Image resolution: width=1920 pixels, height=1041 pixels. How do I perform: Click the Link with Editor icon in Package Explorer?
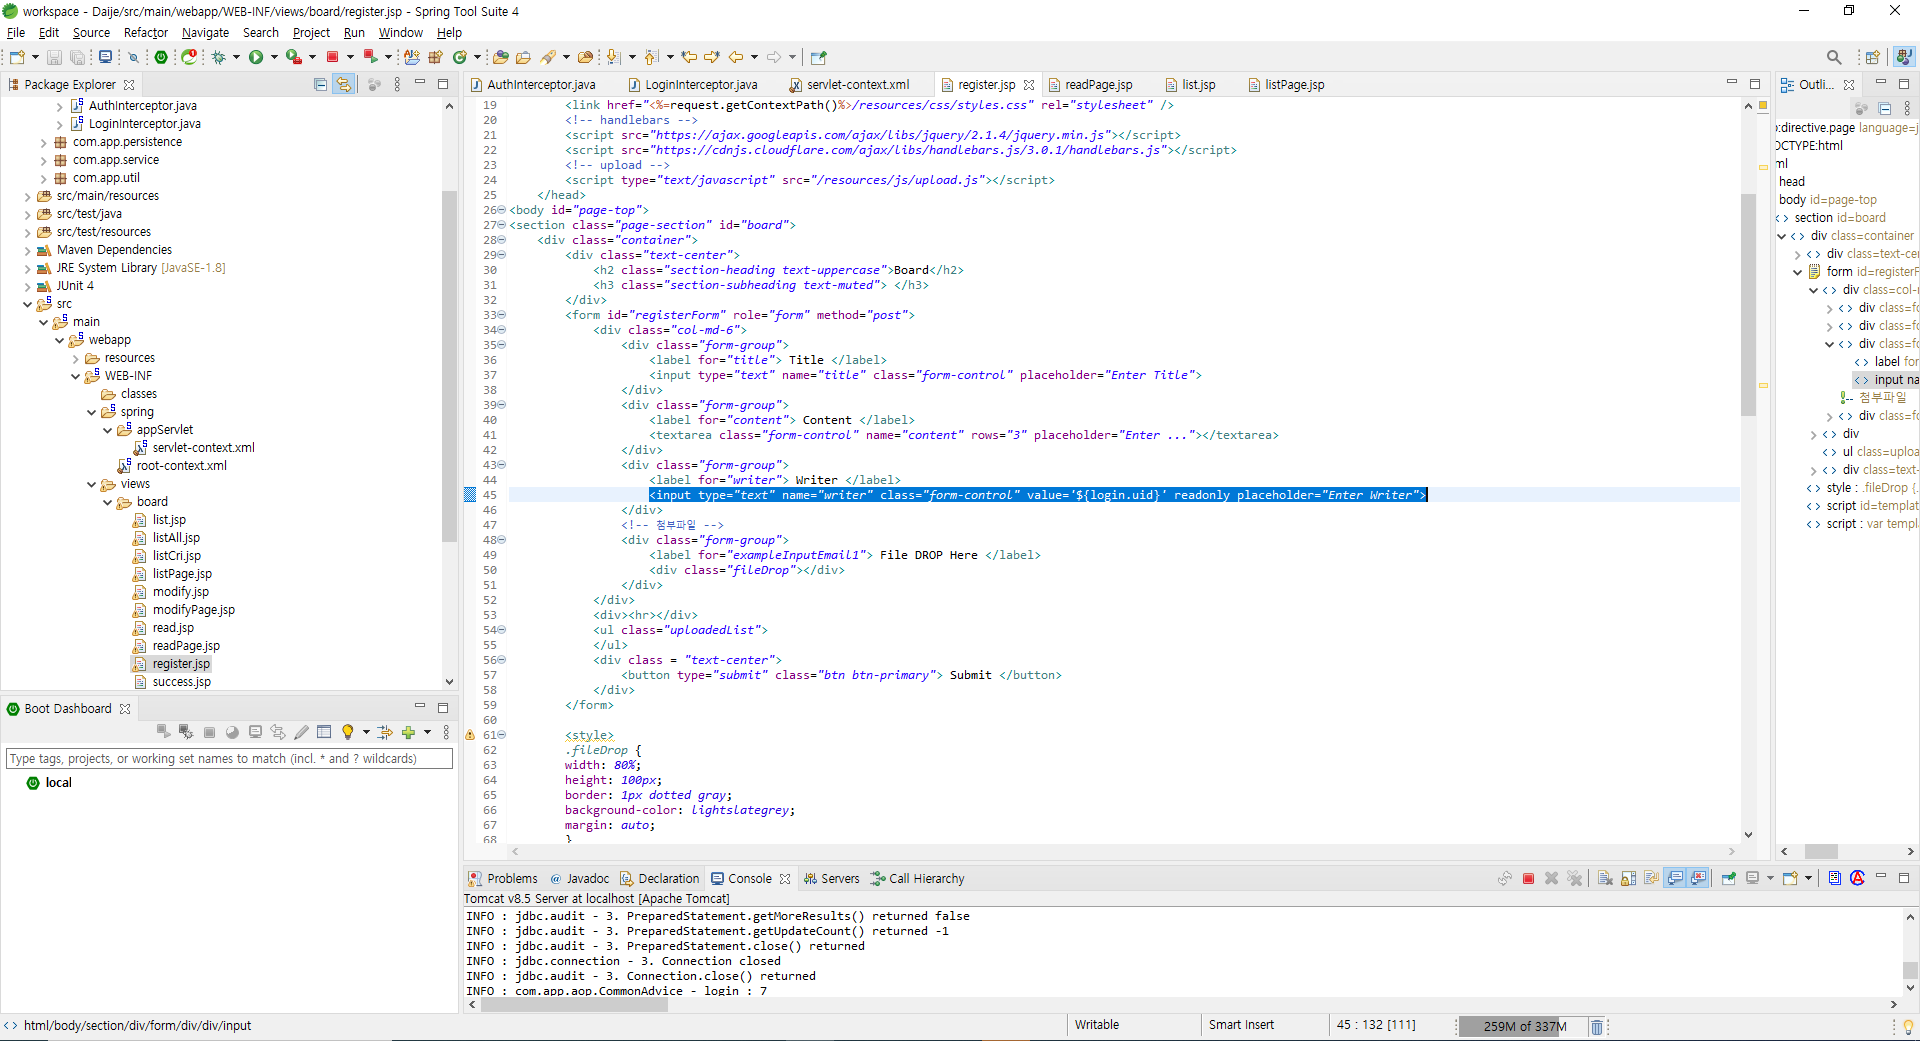[x=343, y=85]
